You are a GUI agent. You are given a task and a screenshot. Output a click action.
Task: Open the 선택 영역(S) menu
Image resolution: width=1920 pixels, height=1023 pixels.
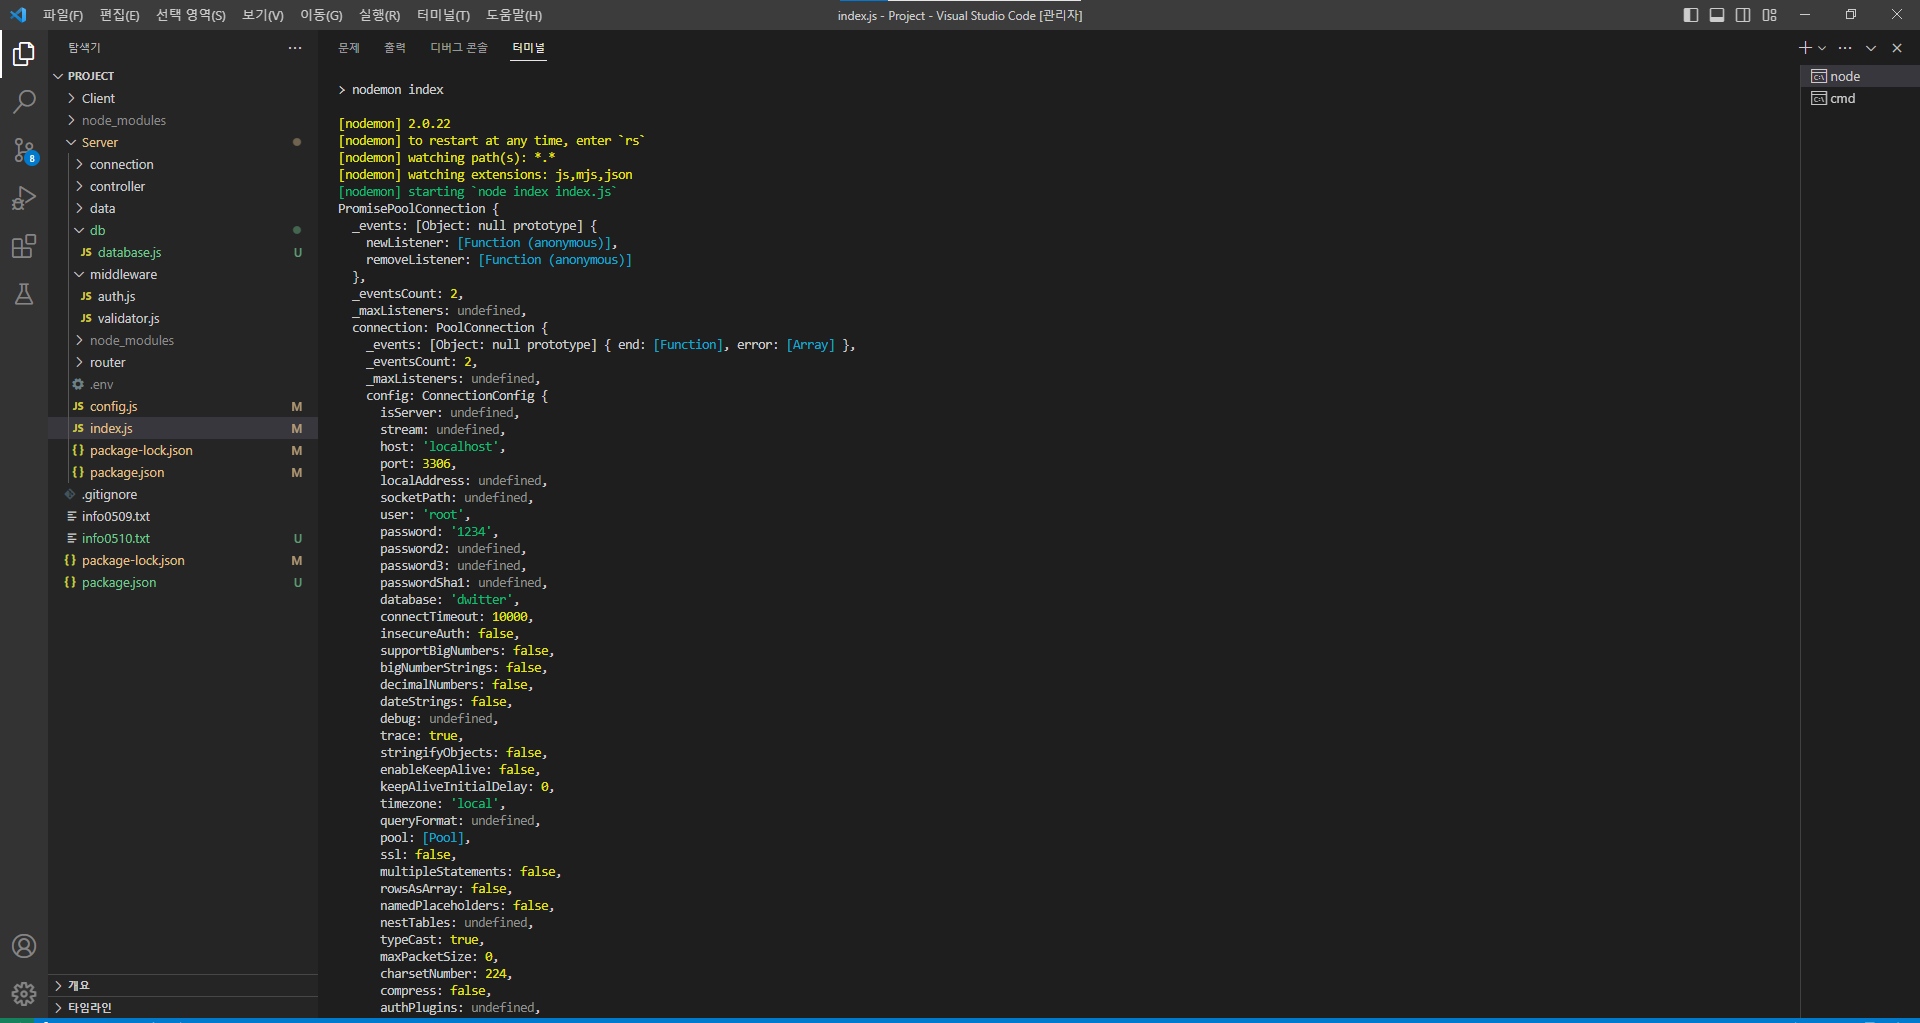(191, 15)
